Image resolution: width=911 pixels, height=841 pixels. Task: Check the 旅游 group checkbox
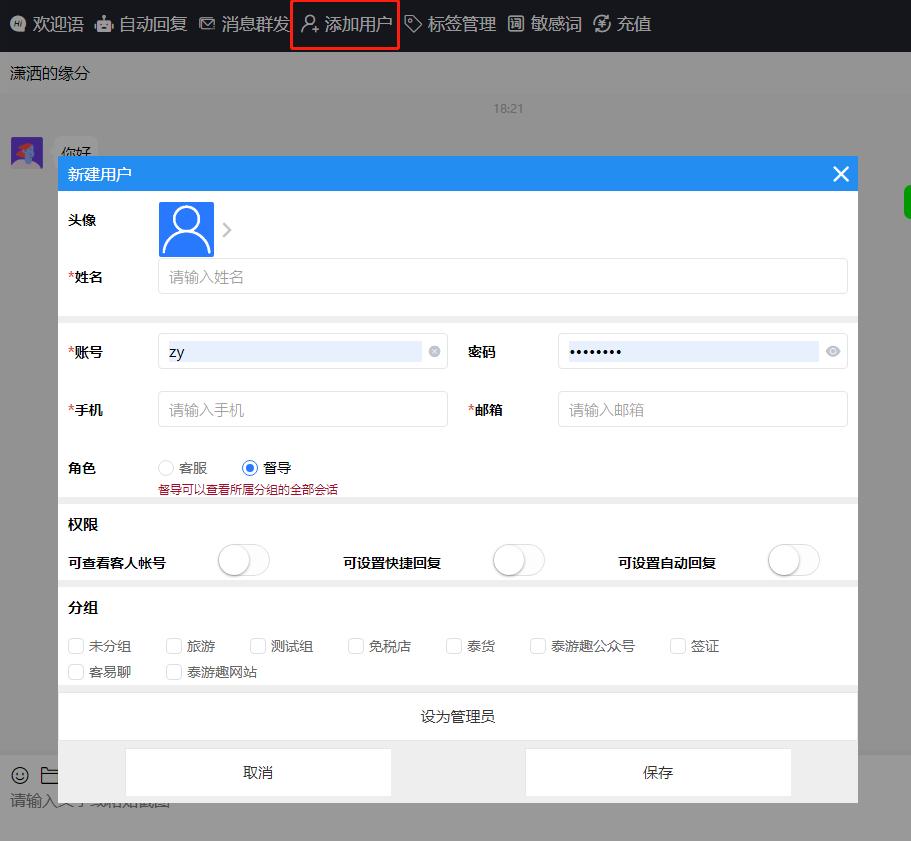coord(174,646)
